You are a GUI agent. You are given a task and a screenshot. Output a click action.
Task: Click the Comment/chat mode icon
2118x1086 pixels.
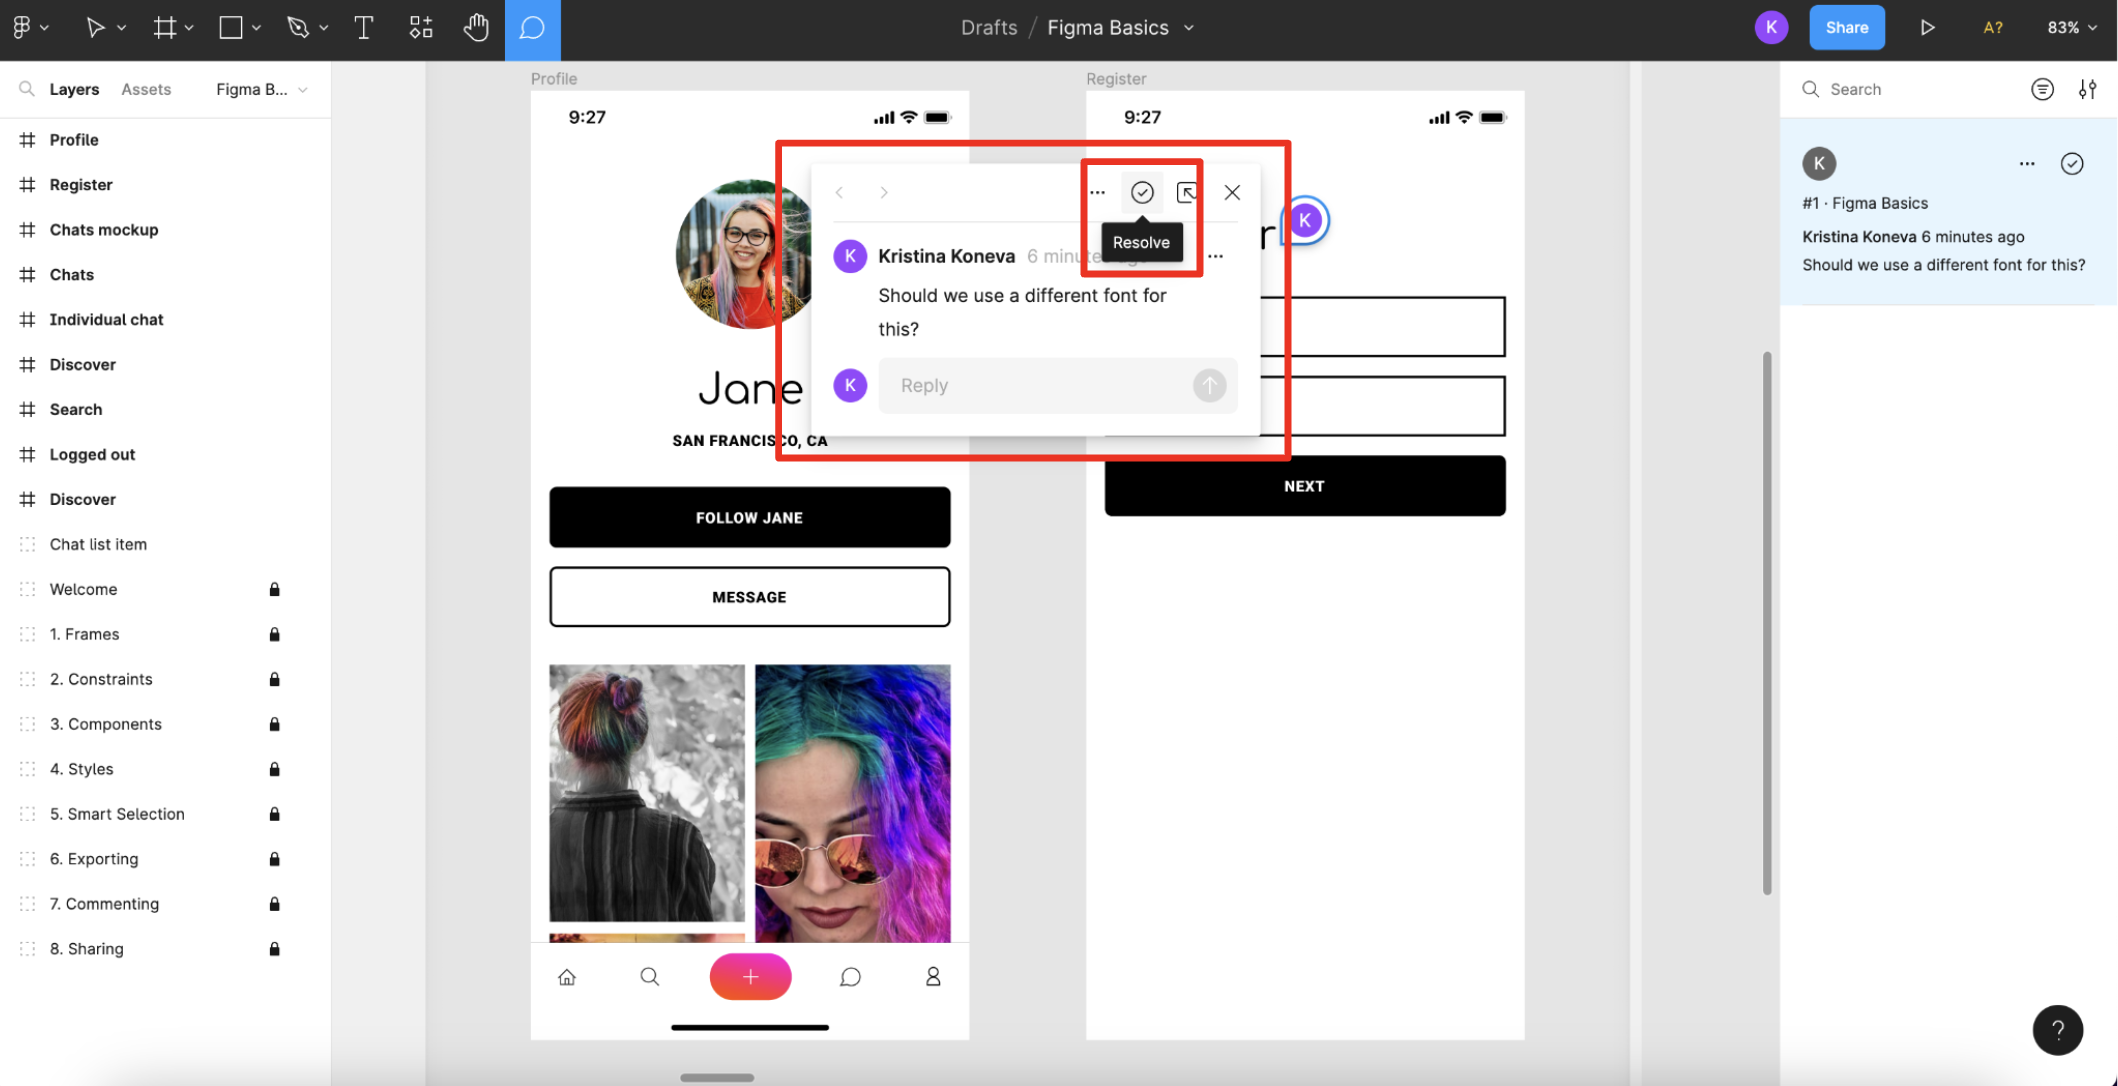click(532, 26)
